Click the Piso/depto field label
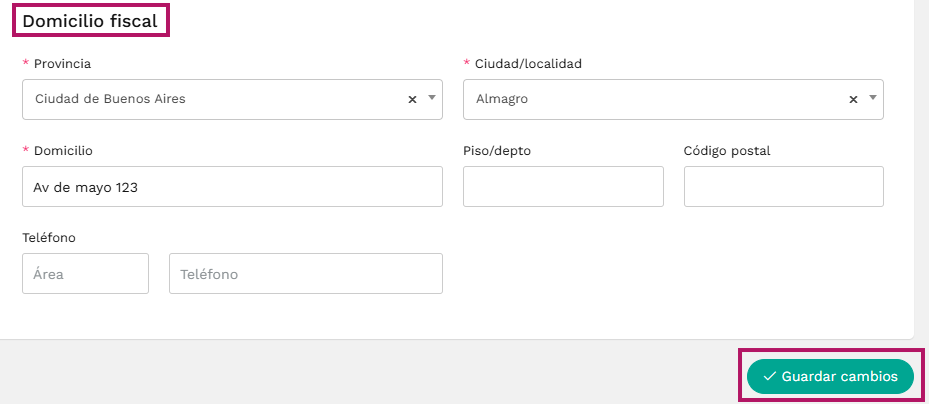This screenshot has width=929, height=404. click(497, 151)
